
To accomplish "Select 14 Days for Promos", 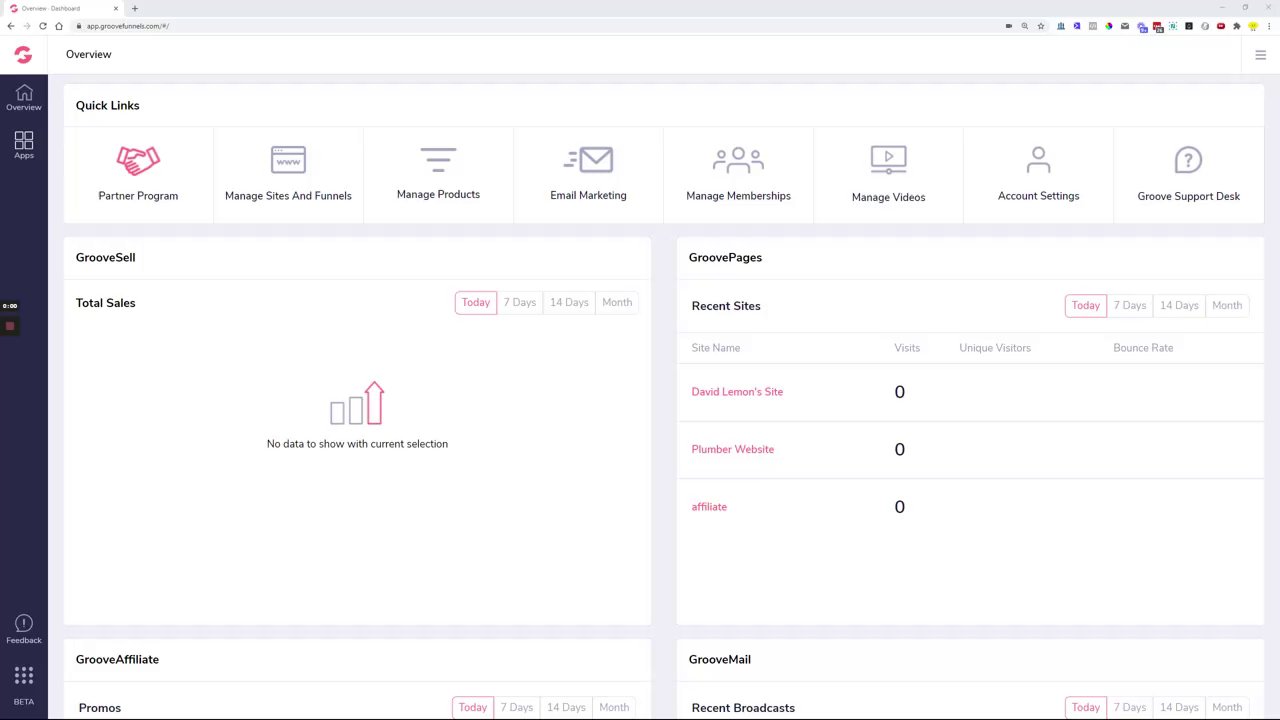I will [x=566, y=707].
